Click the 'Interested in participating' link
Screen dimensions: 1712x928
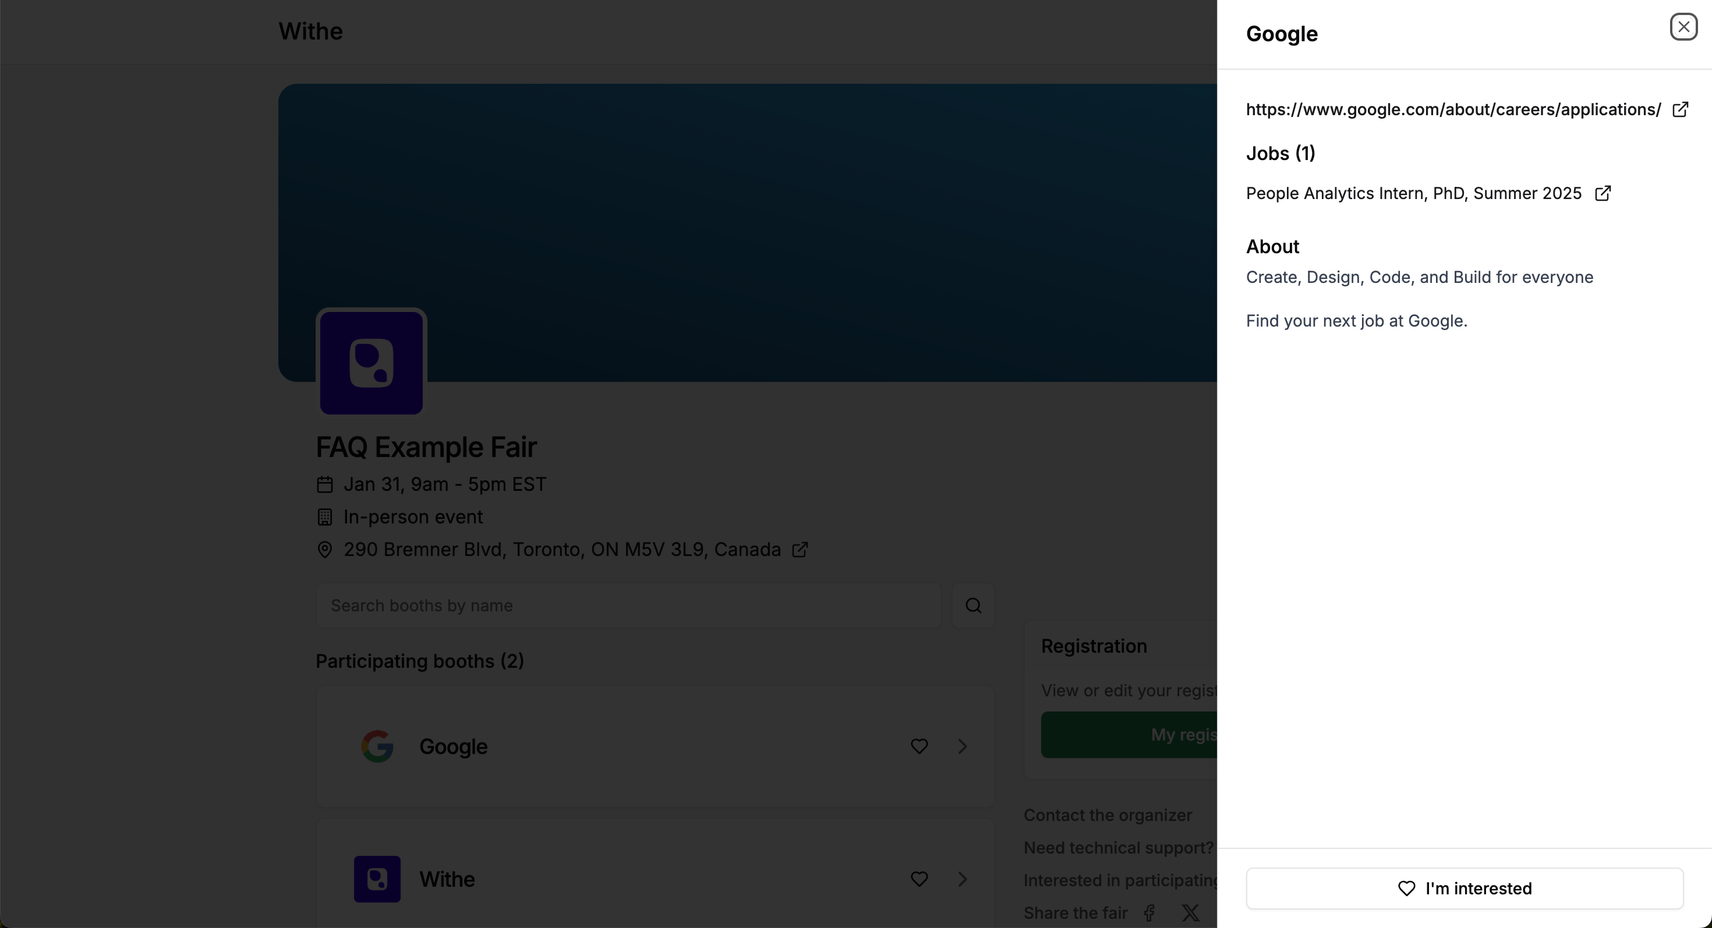click(x=1120, y=880)
